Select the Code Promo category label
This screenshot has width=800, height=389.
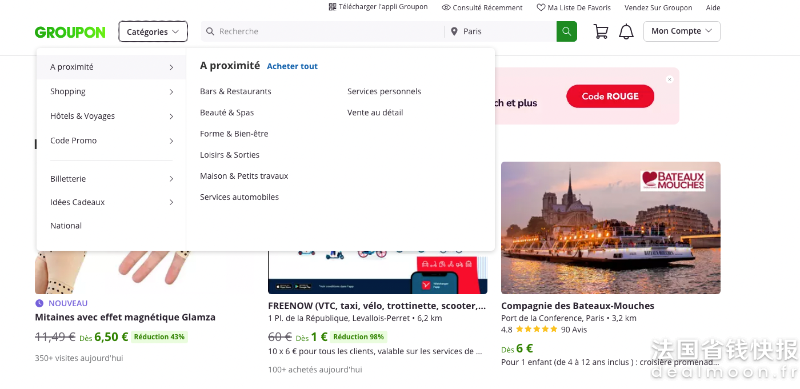coord(73,140)
